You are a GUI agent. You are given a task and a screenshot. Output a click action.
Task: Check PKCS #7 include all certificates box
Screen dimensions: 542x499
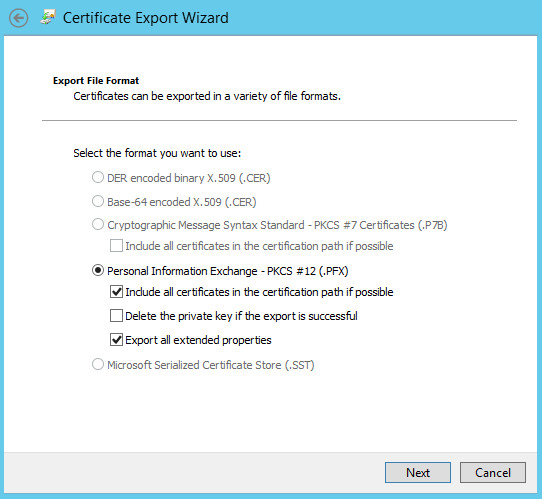(116, 246)
